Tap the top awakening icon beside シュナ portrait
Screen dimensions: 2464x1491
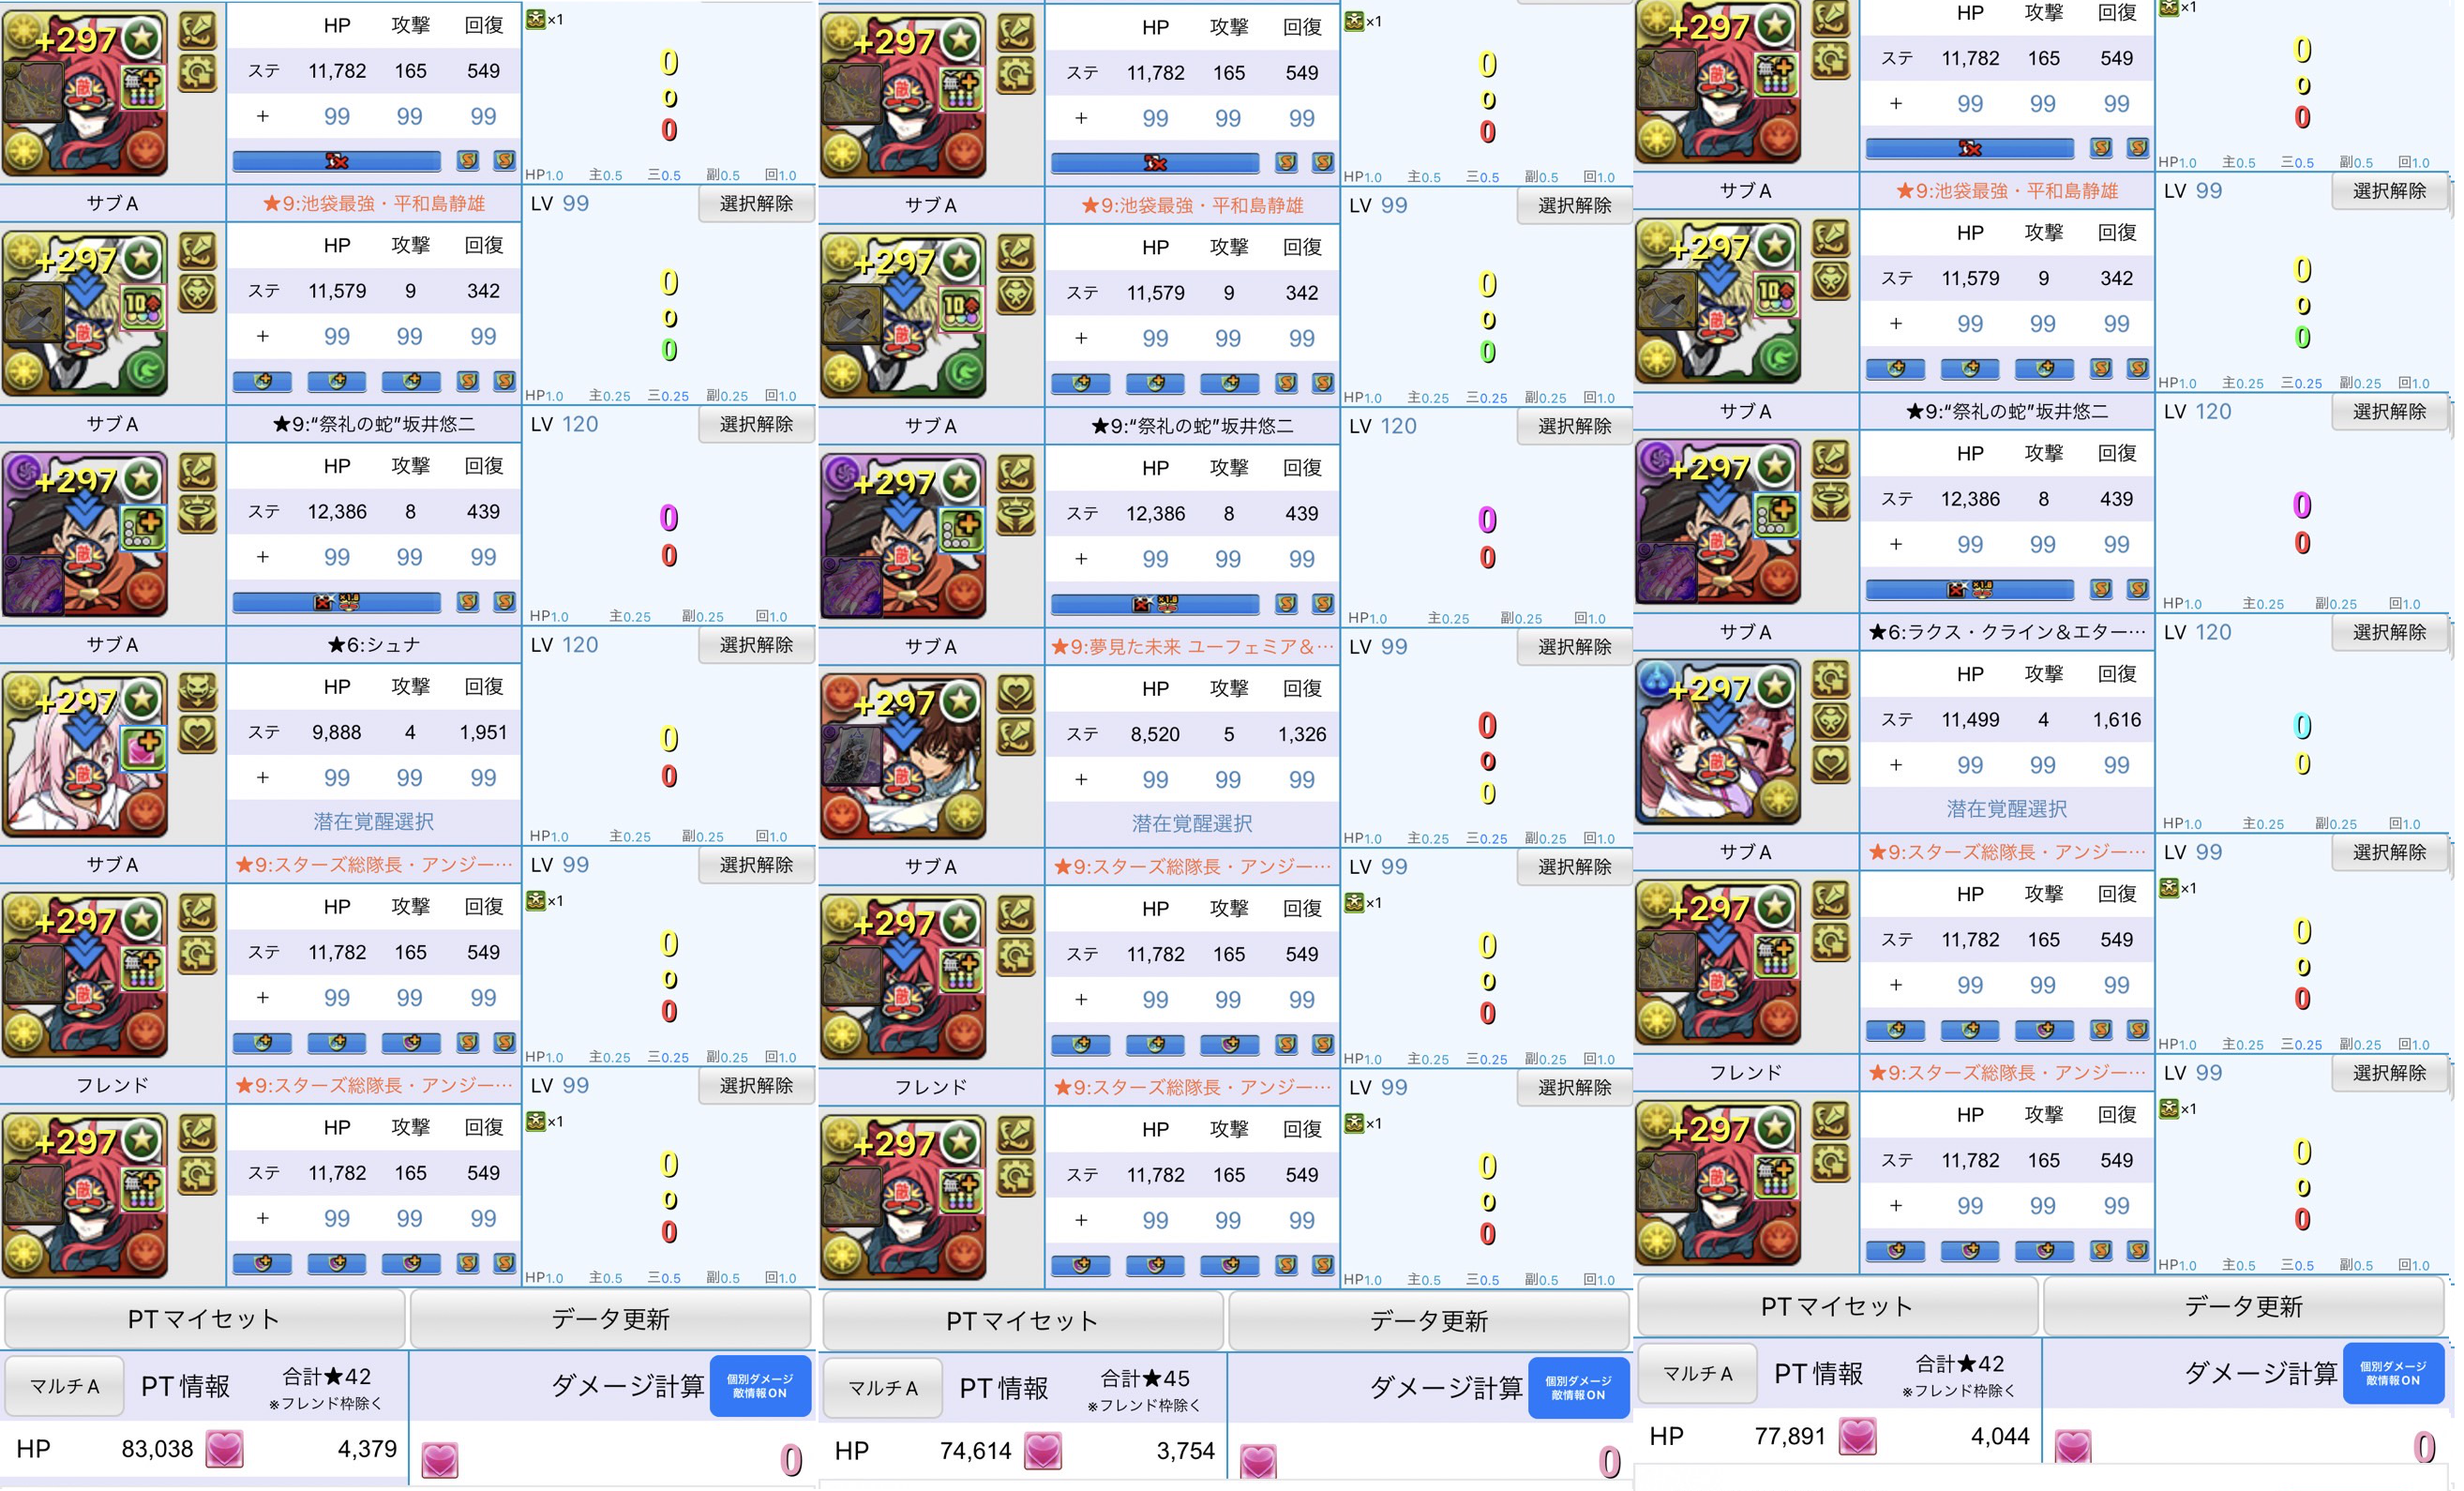(197, 691)
